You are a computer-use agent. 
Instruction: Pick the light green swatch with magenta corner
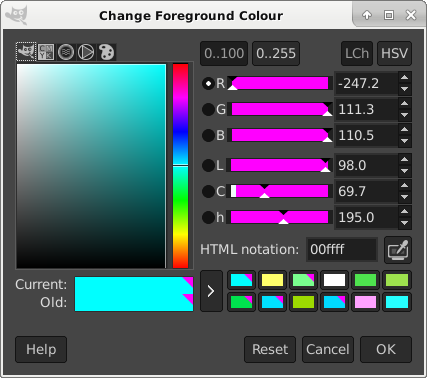coord(303,280)
